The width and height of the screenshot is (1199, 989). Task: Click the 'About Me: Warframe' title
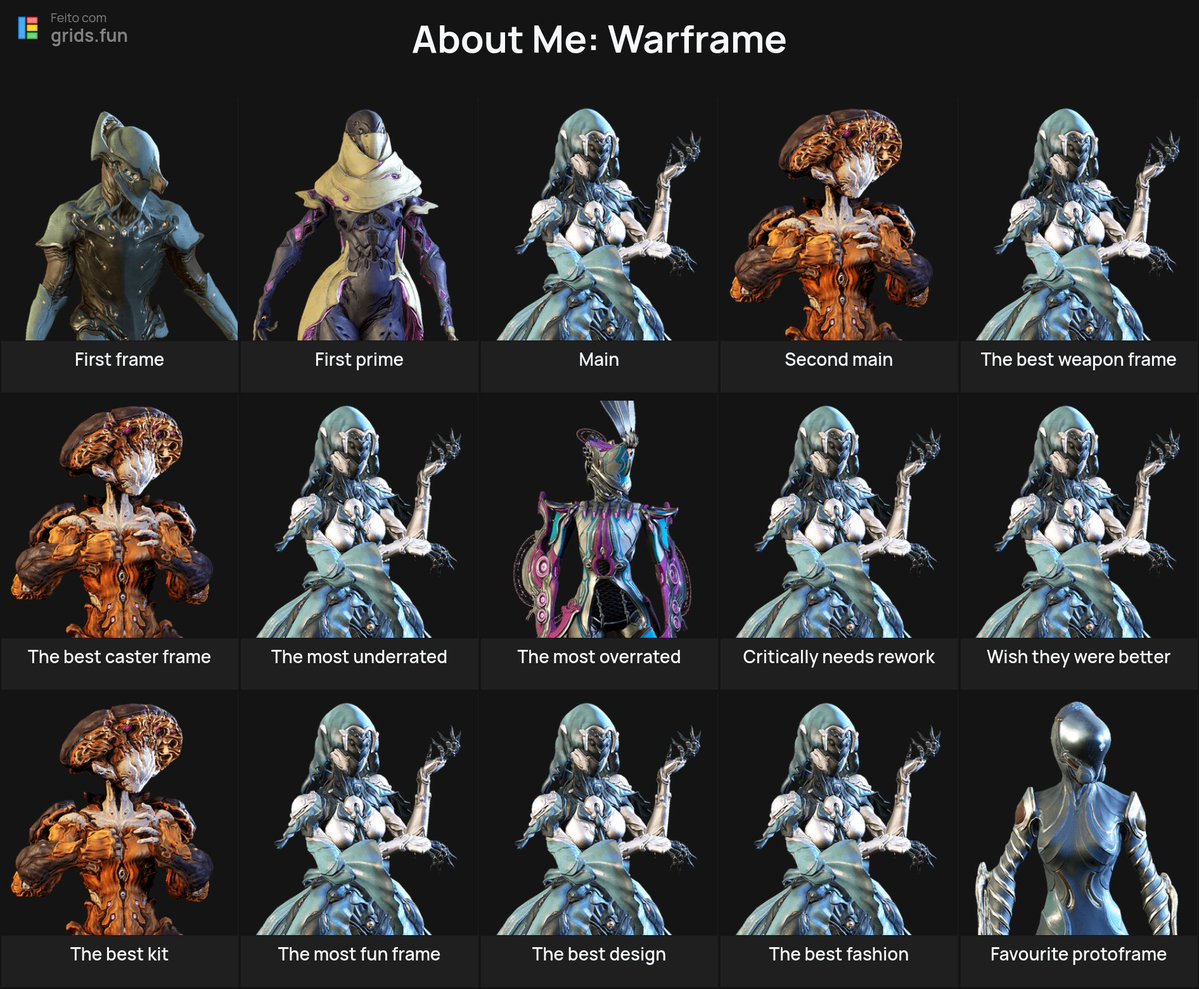(x=599, y=39)
